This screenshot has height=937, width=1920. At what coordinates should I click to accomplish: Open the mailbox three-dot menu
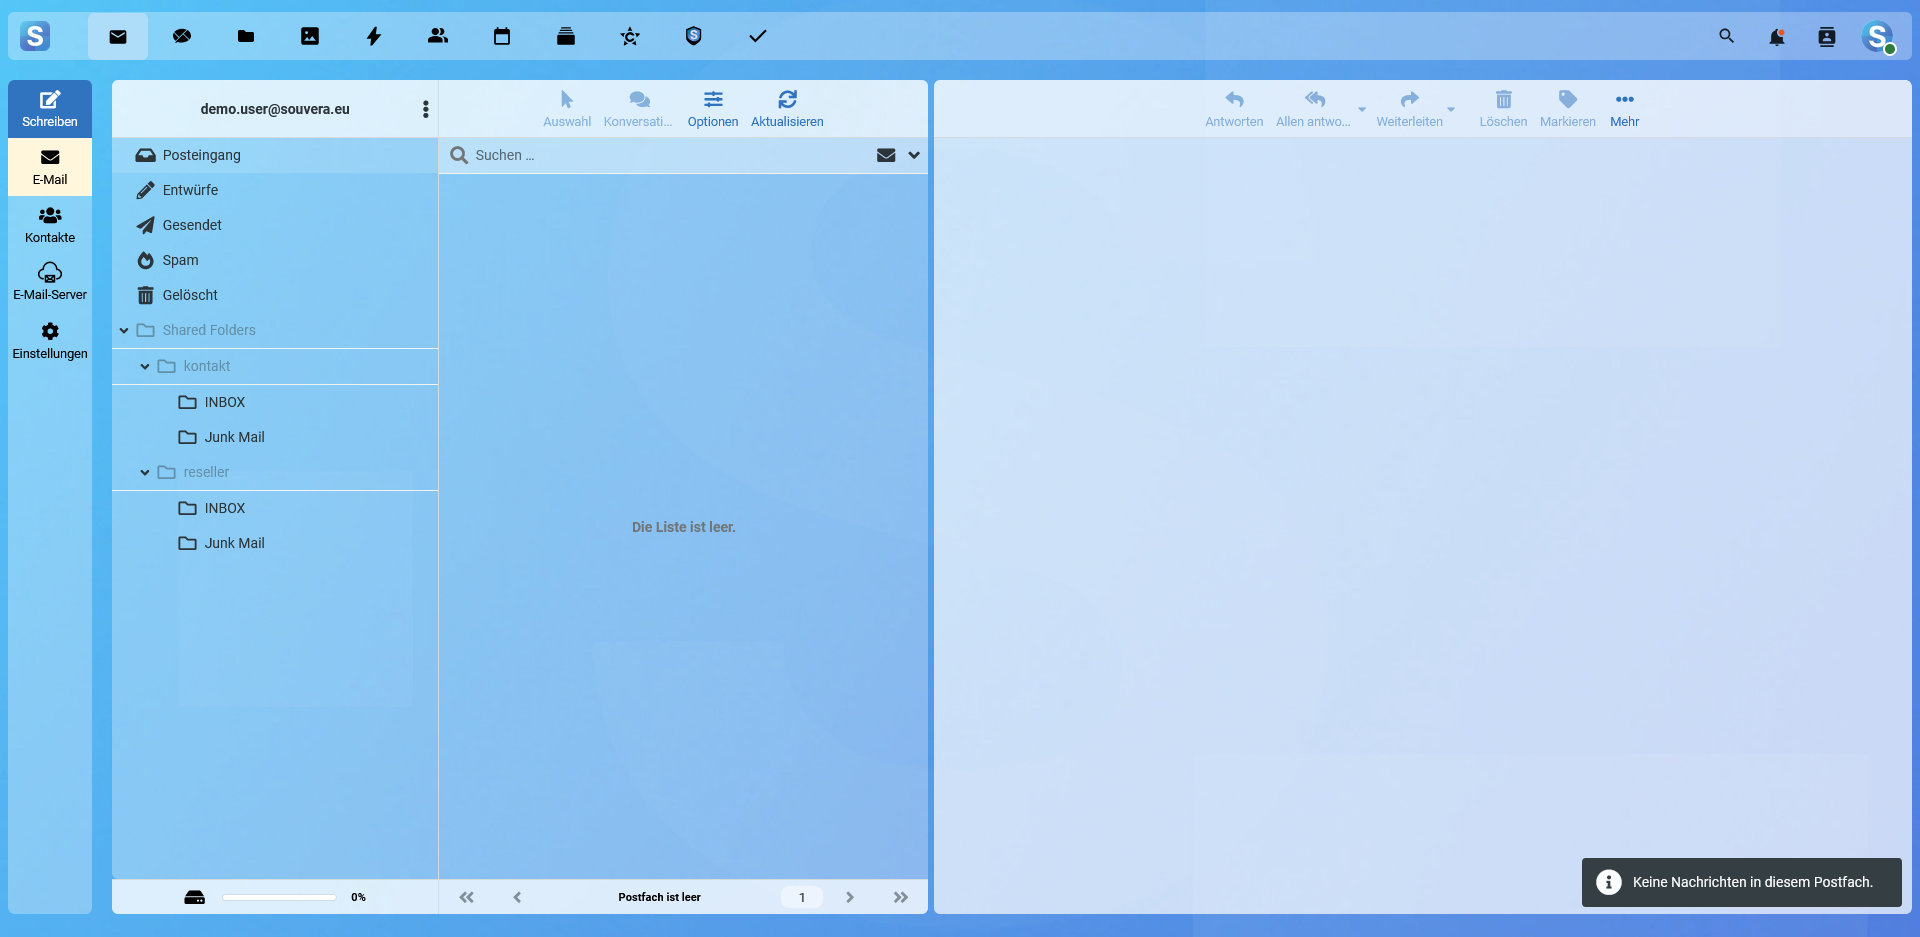426,109
